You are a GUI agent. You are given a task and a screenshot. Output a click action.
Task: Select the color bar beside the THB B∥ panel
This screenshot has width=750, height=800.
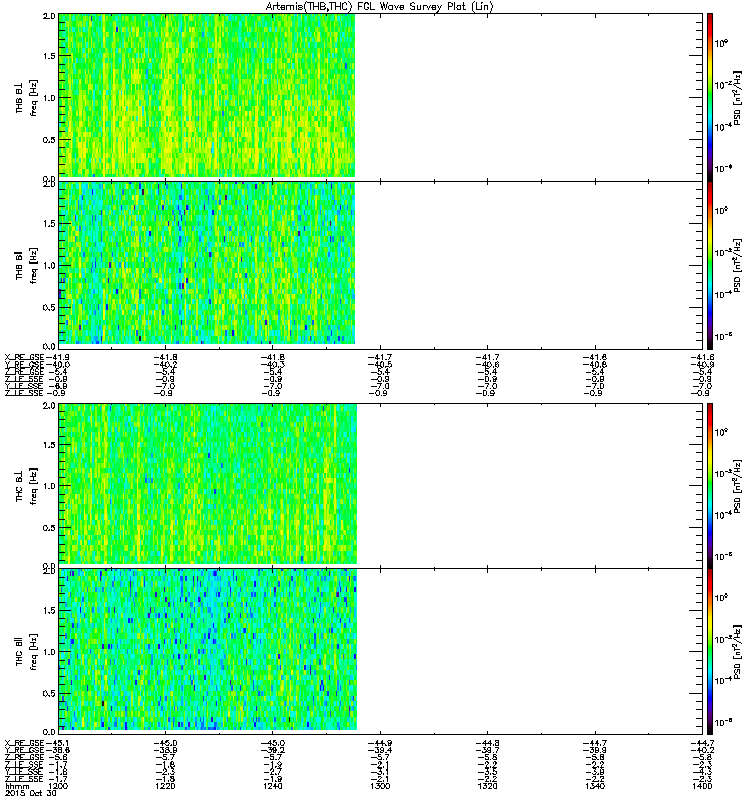710,265
